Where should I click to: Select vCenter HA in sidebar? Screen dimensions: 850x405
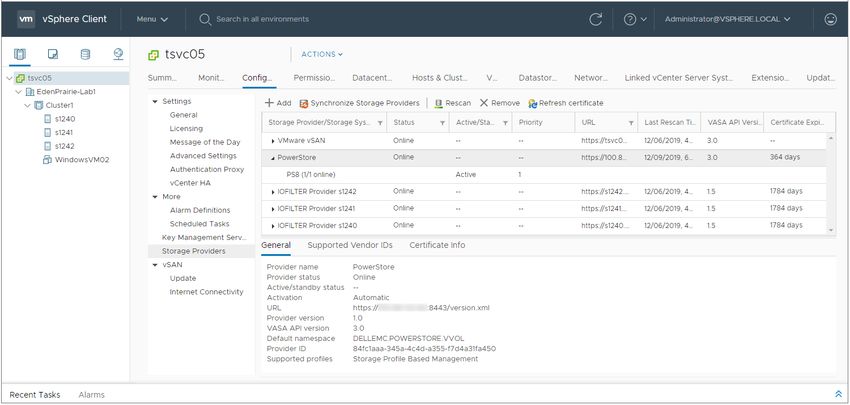(x=190, y=183)
